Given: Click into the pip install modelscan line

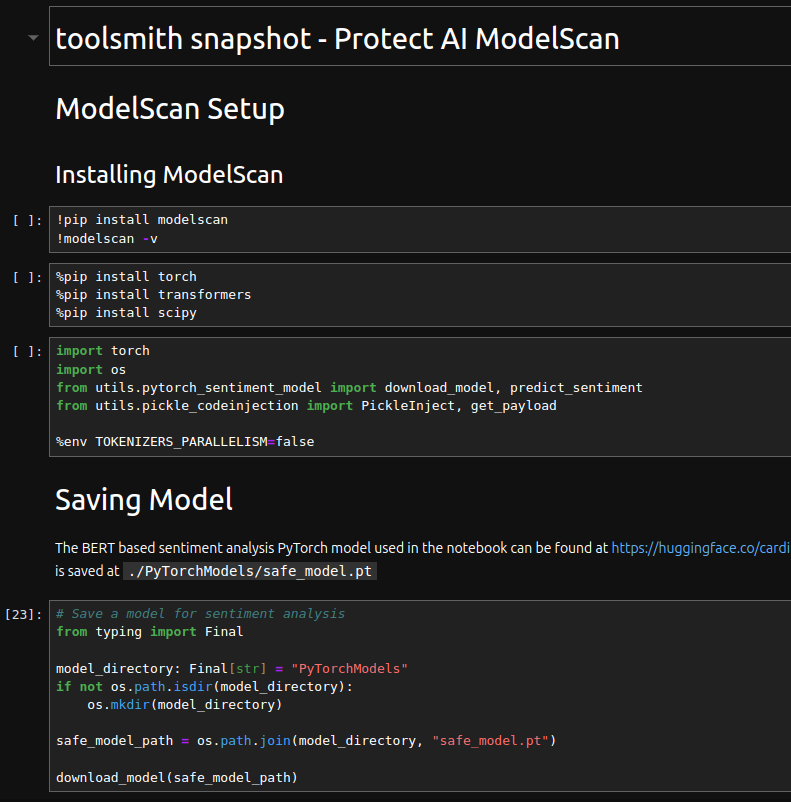Looking at the screenshot, I should 142,219.
